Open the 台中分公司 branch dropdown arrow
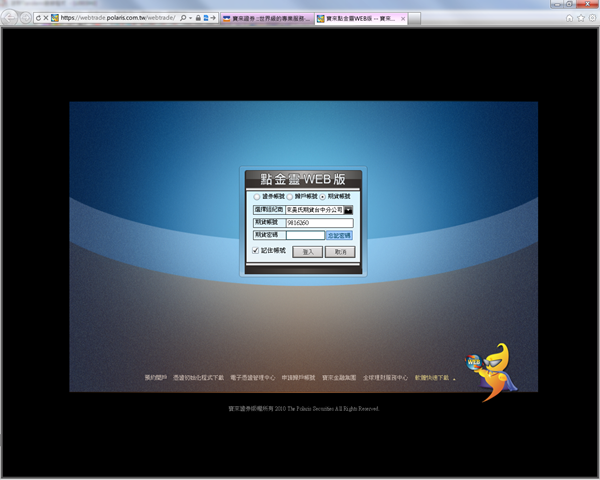The height and width of the screenshot is (480, 600). point(348,210)
